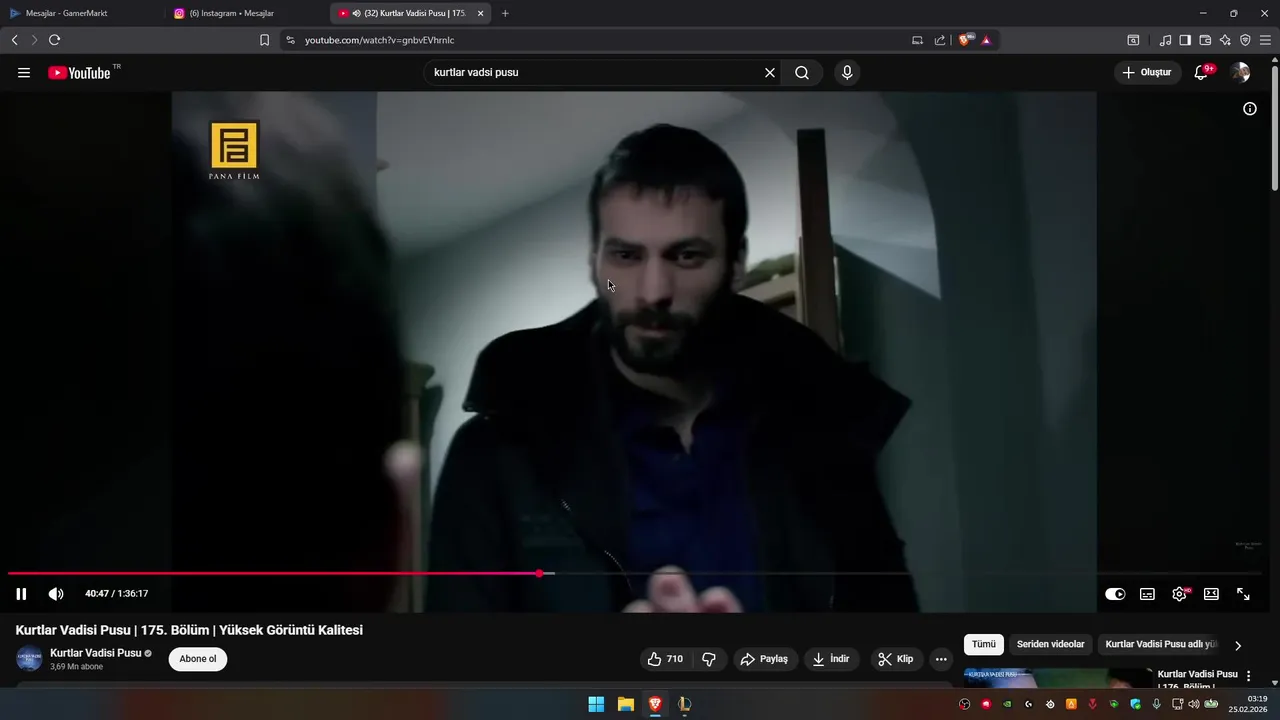Screen dimensions: 1280x720
Task: Show the video info card icon
Action: coord(1250,109)
